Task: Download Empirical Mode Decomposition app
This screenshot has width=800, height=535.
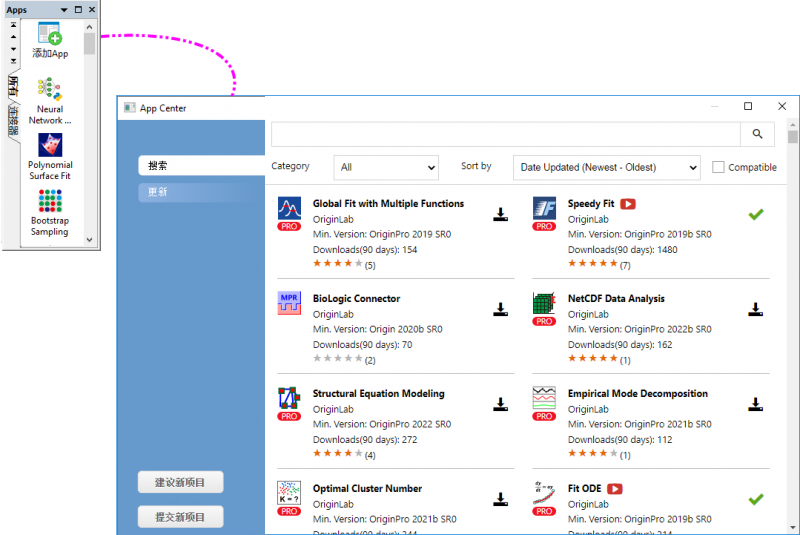Action: (756, 404)
